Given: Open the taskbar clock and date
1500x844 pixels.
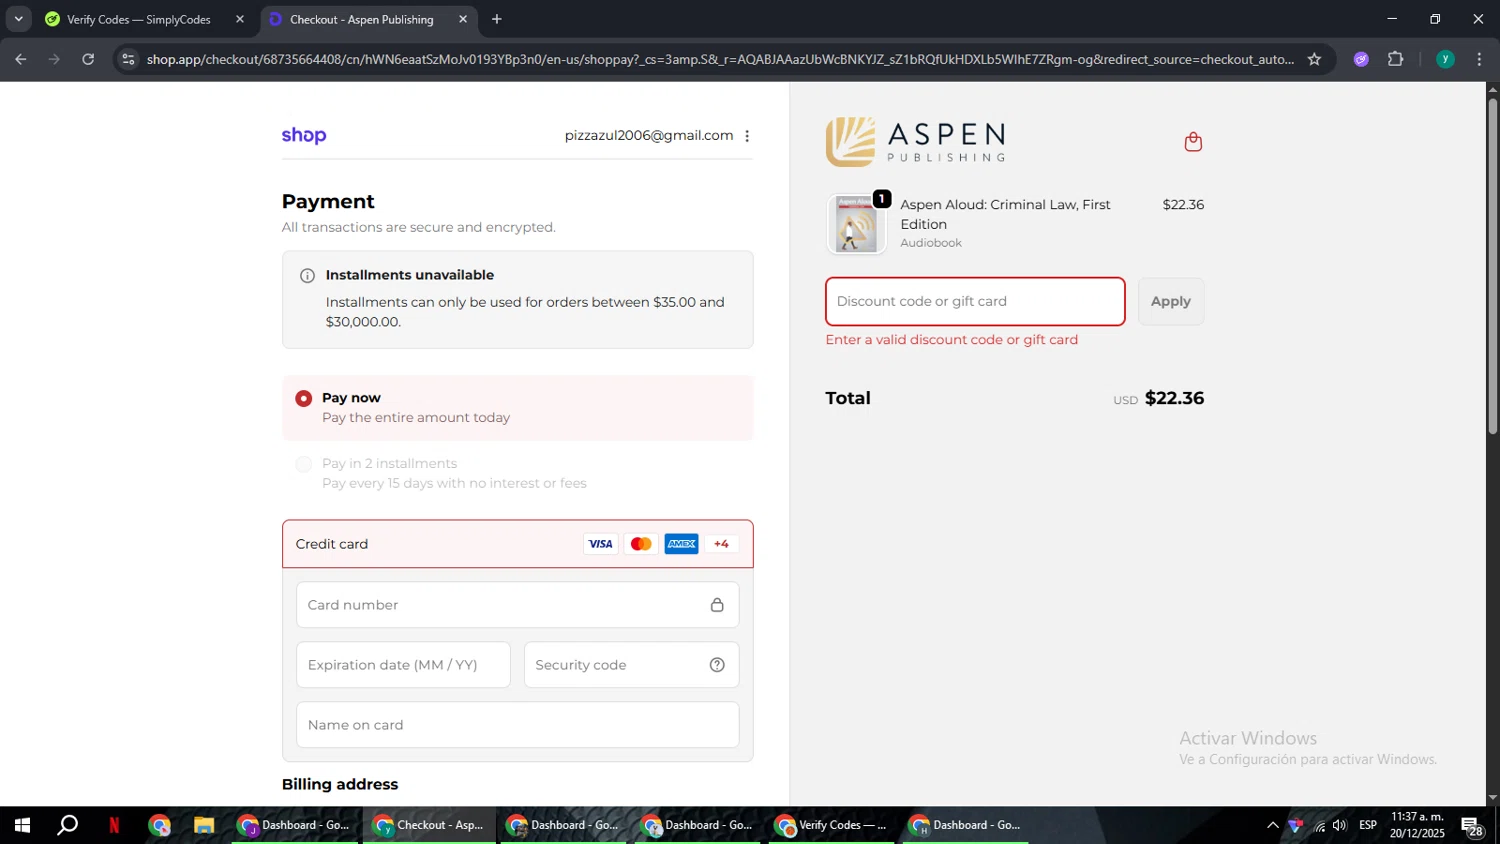Looking at the screenshot, I should [1417, 826].
